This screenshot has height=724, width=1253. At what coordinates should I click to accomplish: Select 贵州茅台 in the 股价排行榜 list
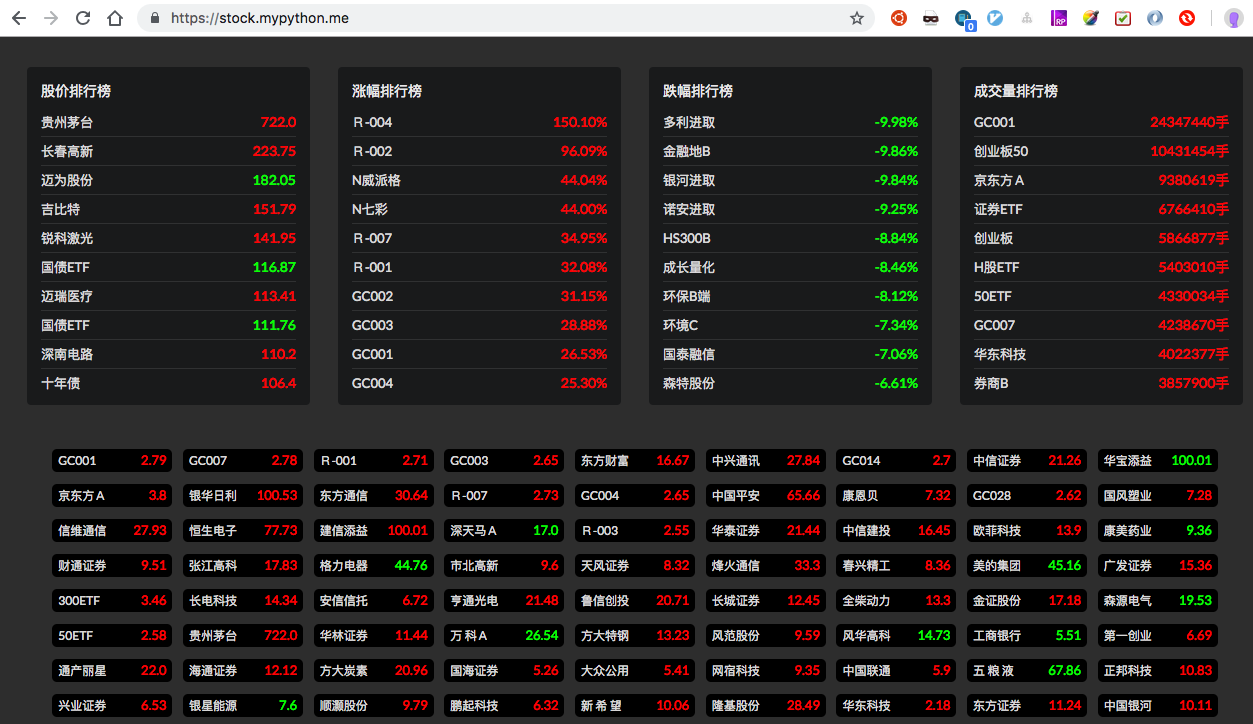[168, 122]
